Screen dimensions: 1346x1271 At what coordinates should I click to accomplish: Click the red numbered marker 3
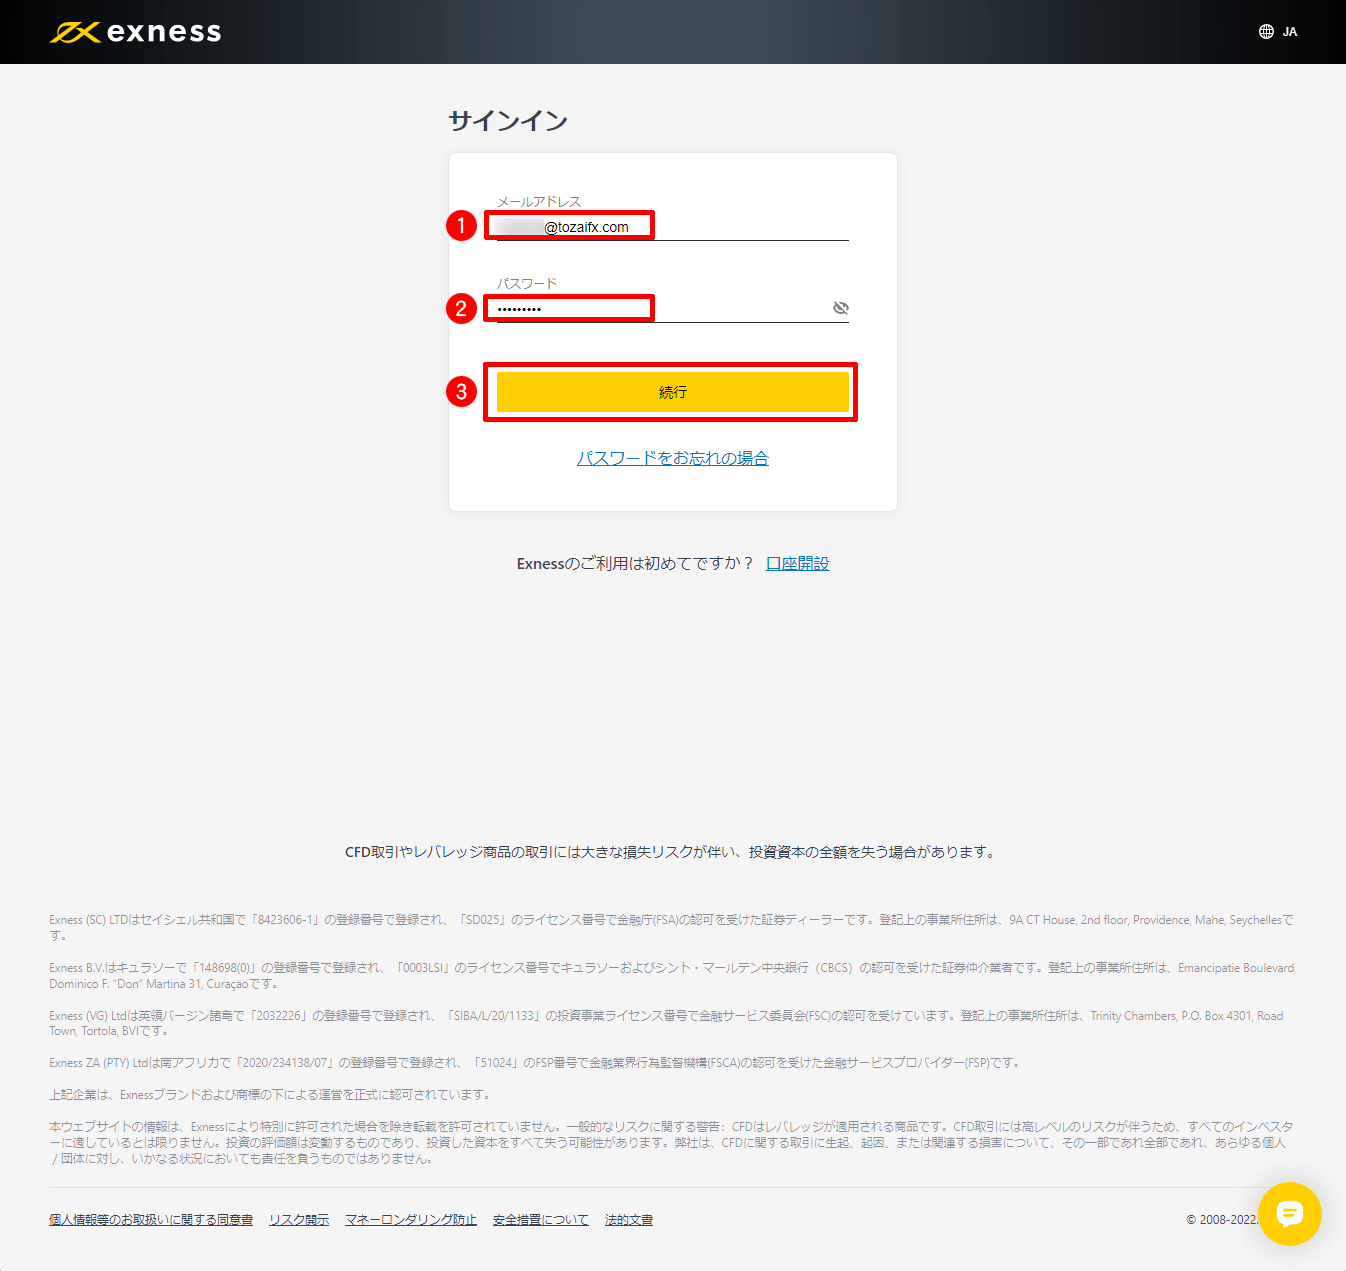click(x=461, y=392)
